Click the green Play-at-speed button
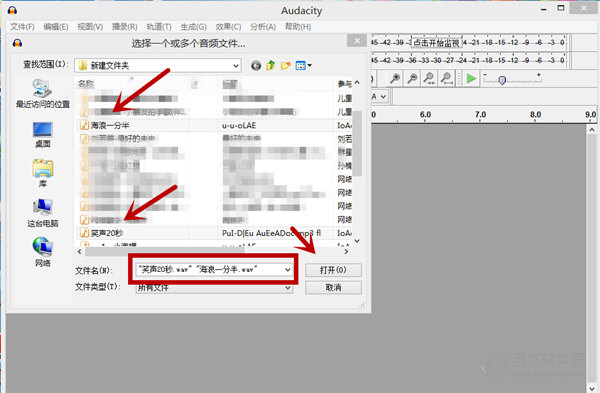 coord(471,79)
